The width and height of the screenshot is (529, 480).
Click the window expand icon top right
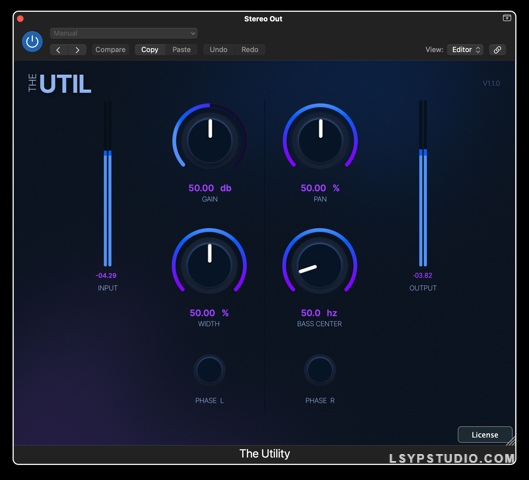pyautogui.click(x=507, y=18)
